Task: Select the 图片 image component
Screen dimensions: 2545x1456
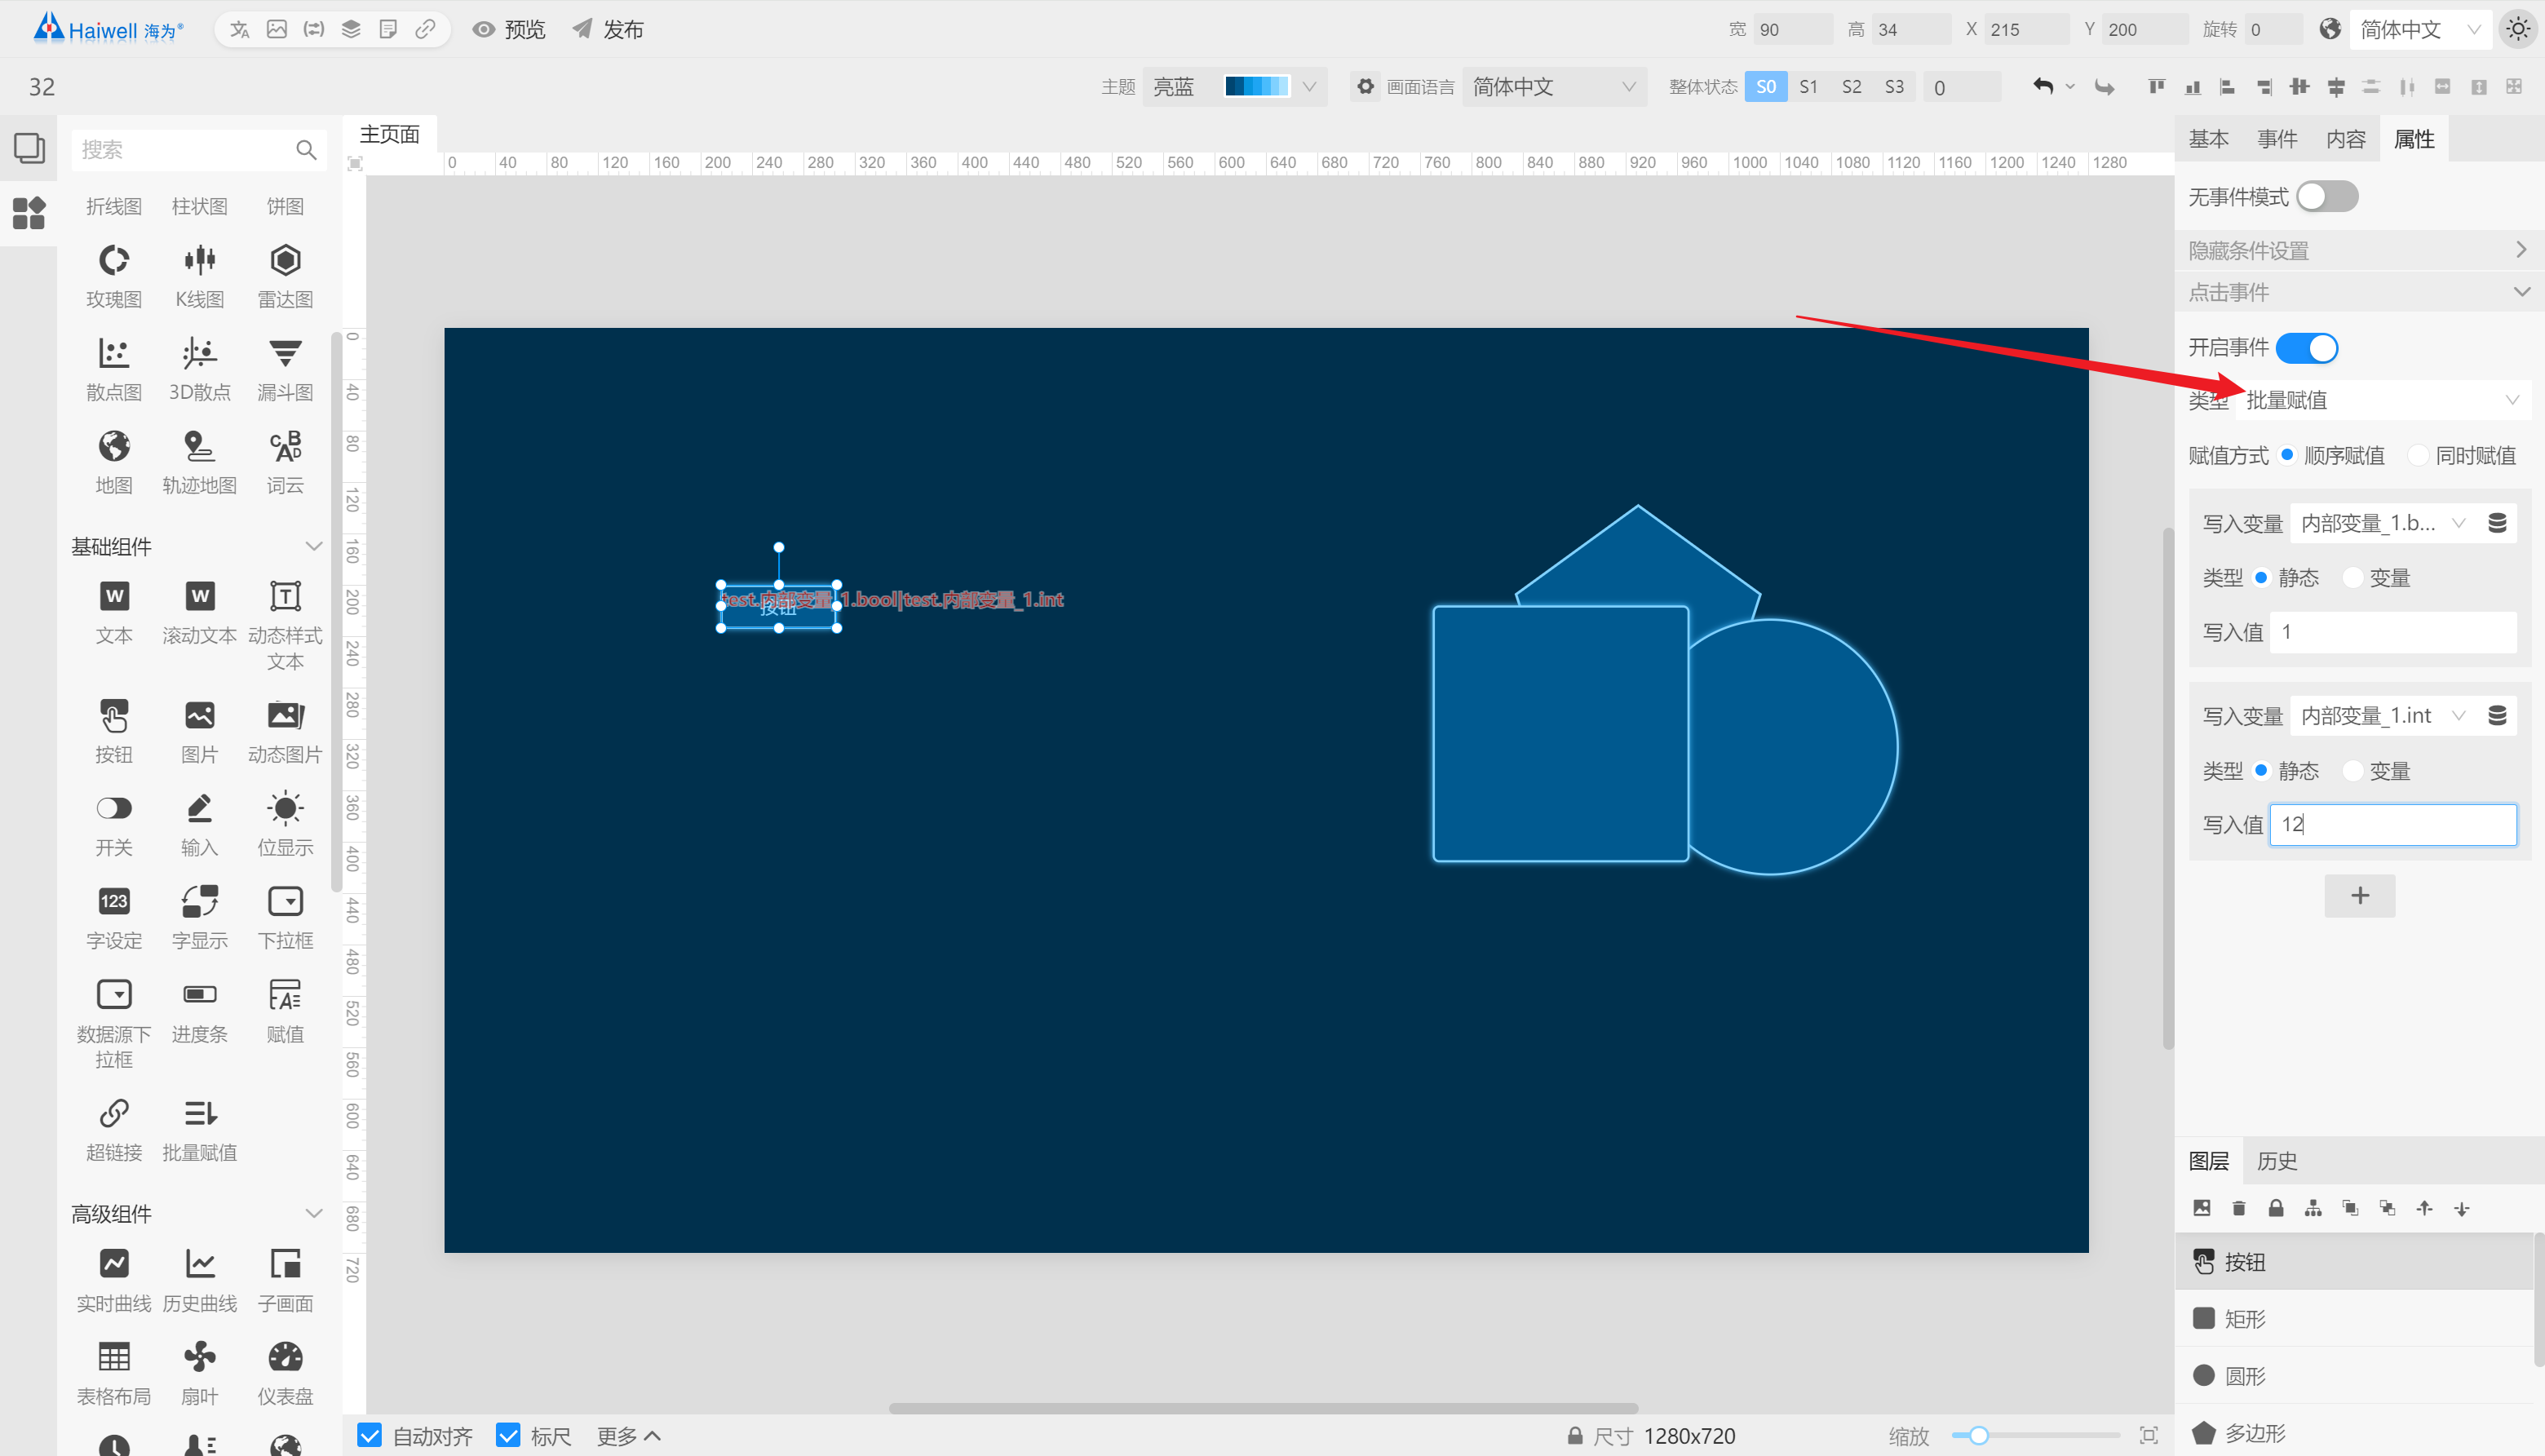Action: pyautogui.click(x=199, y=731)
